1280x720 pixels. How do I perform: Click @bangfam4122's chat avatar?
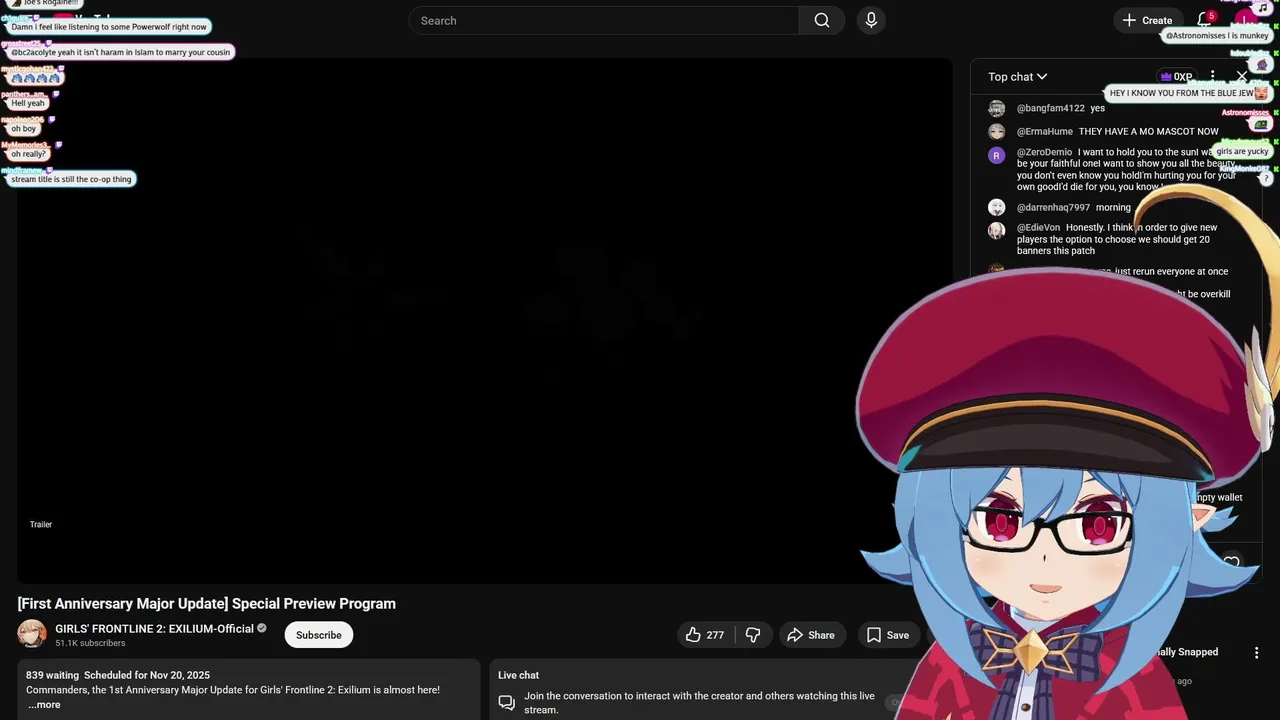[x=996, y=108]
